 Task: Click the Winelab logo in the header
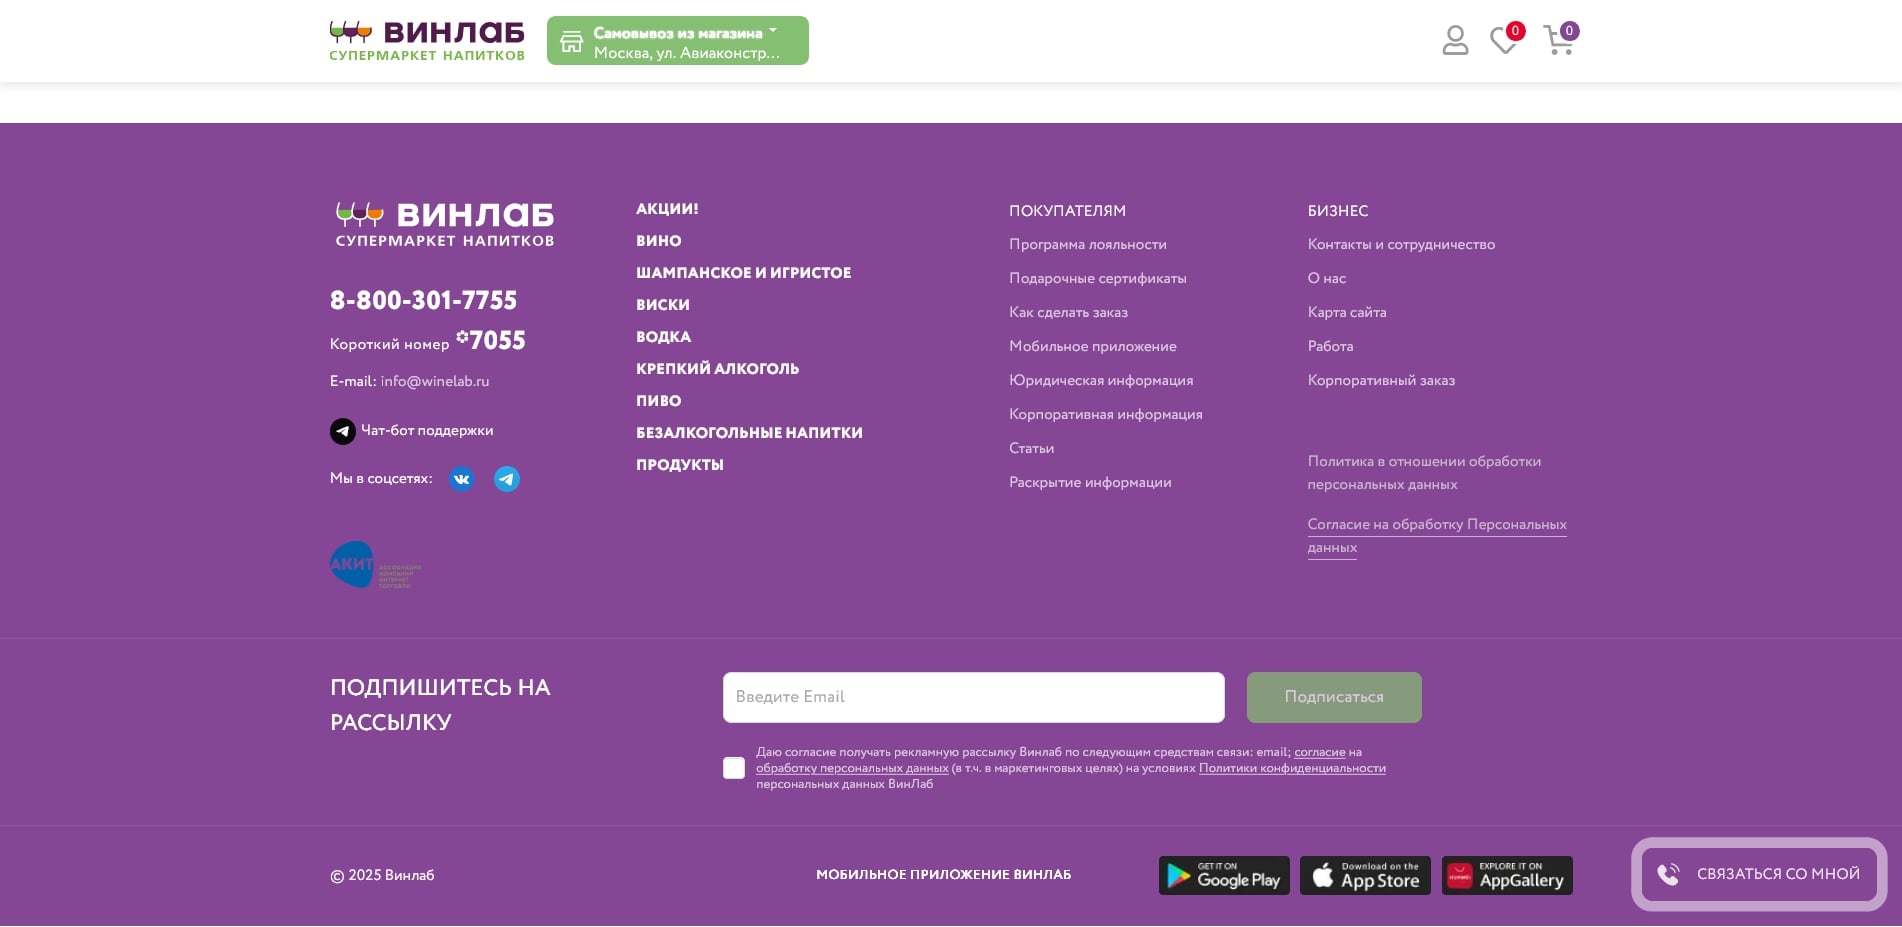point(427,41)
